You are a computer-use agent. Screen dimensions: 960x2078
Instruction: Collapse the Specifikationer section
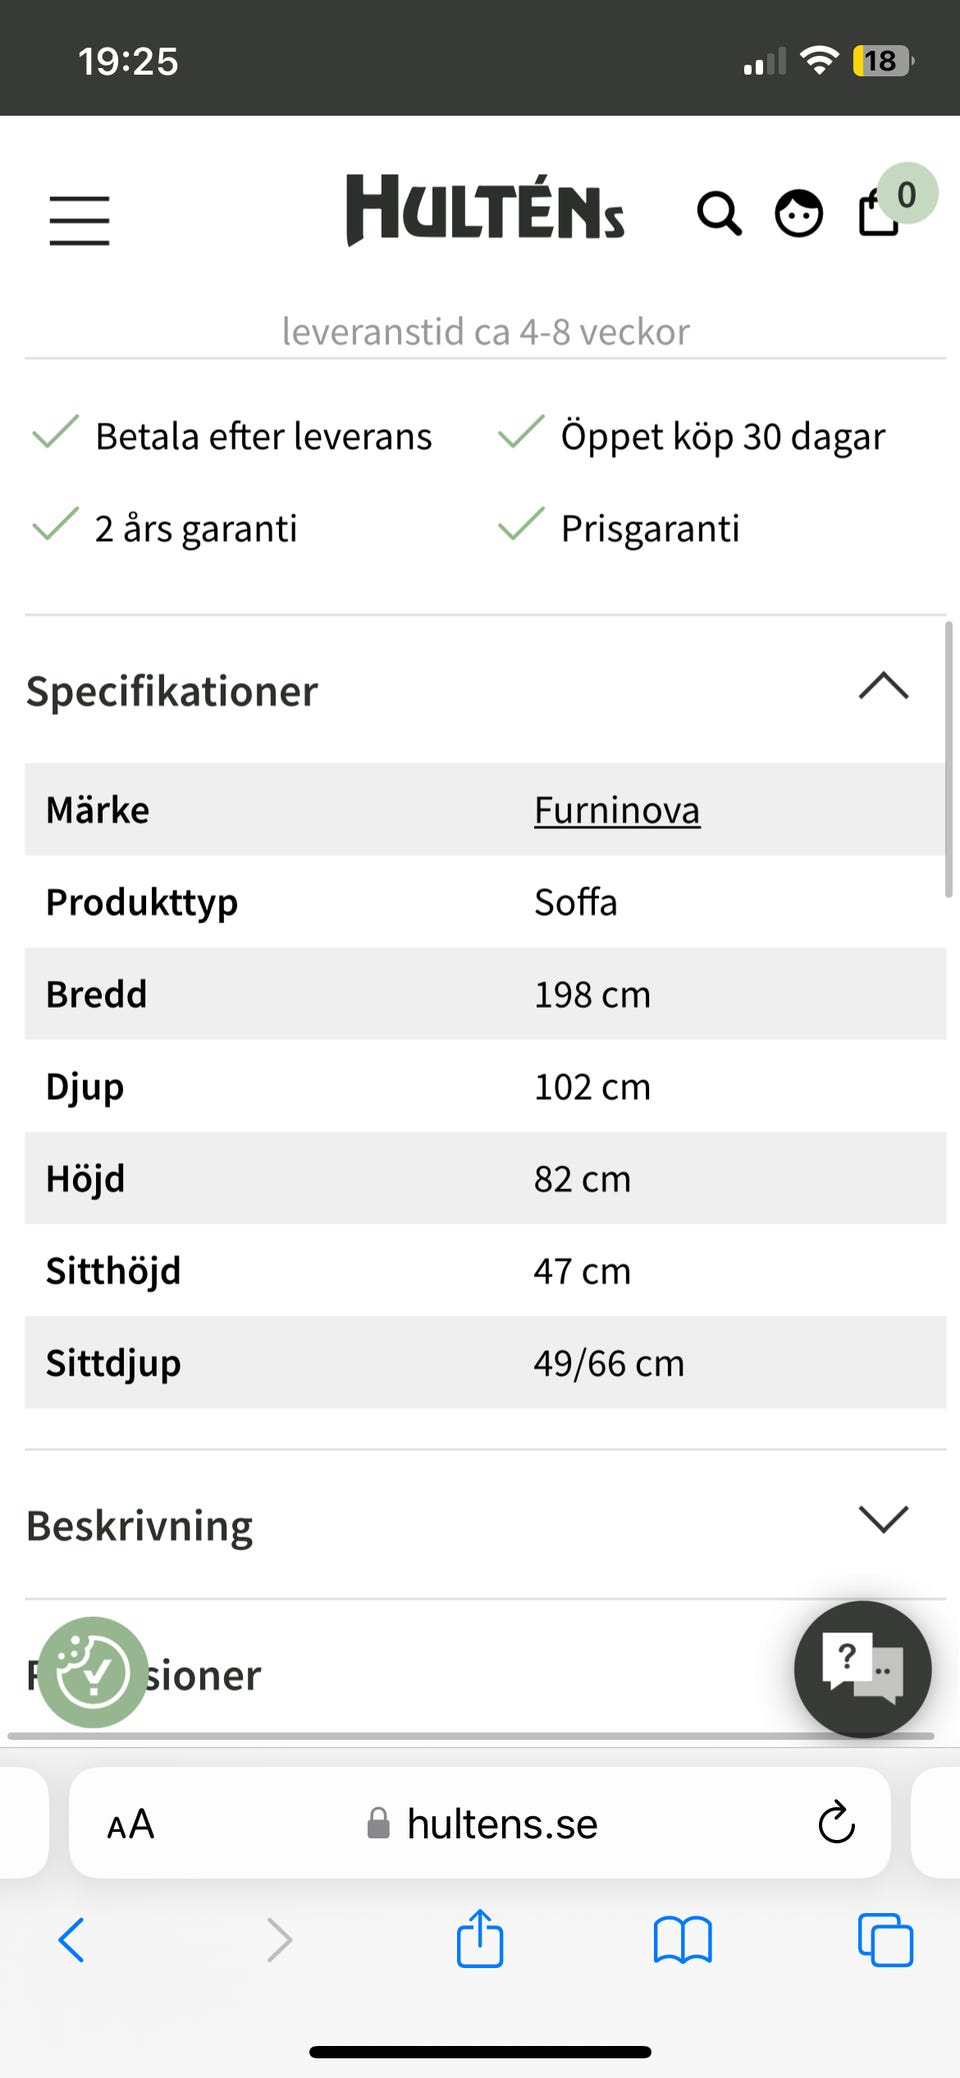click(x=883, y=688)
